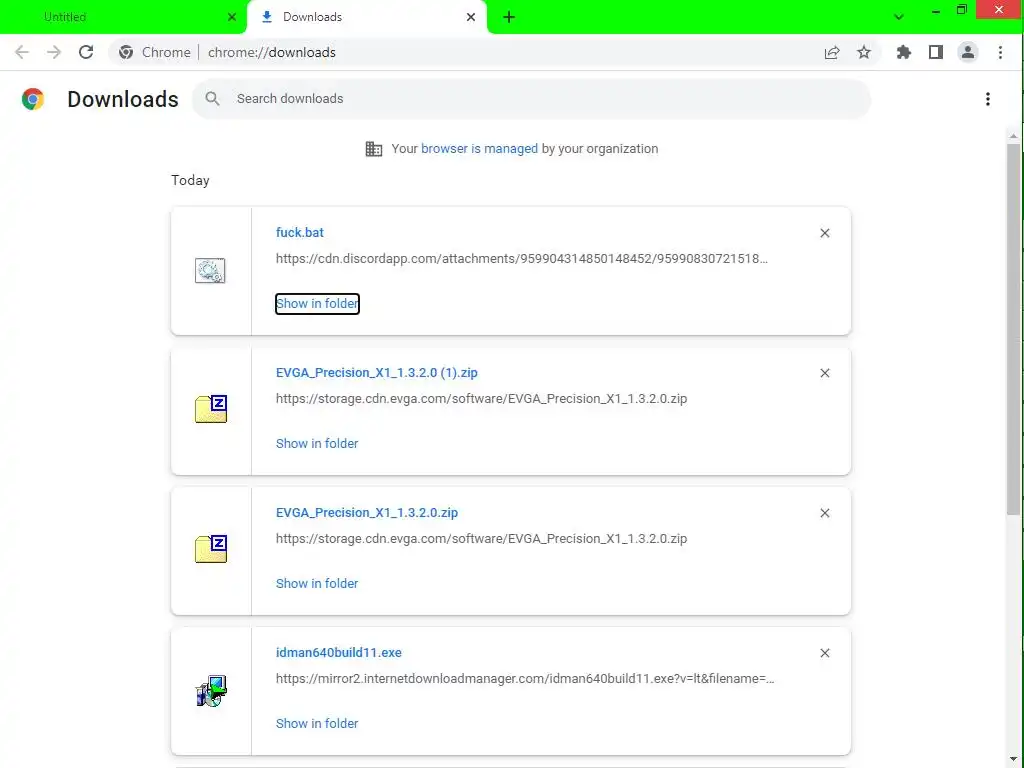Open the fuck.bat file link

tap(300, 232)
